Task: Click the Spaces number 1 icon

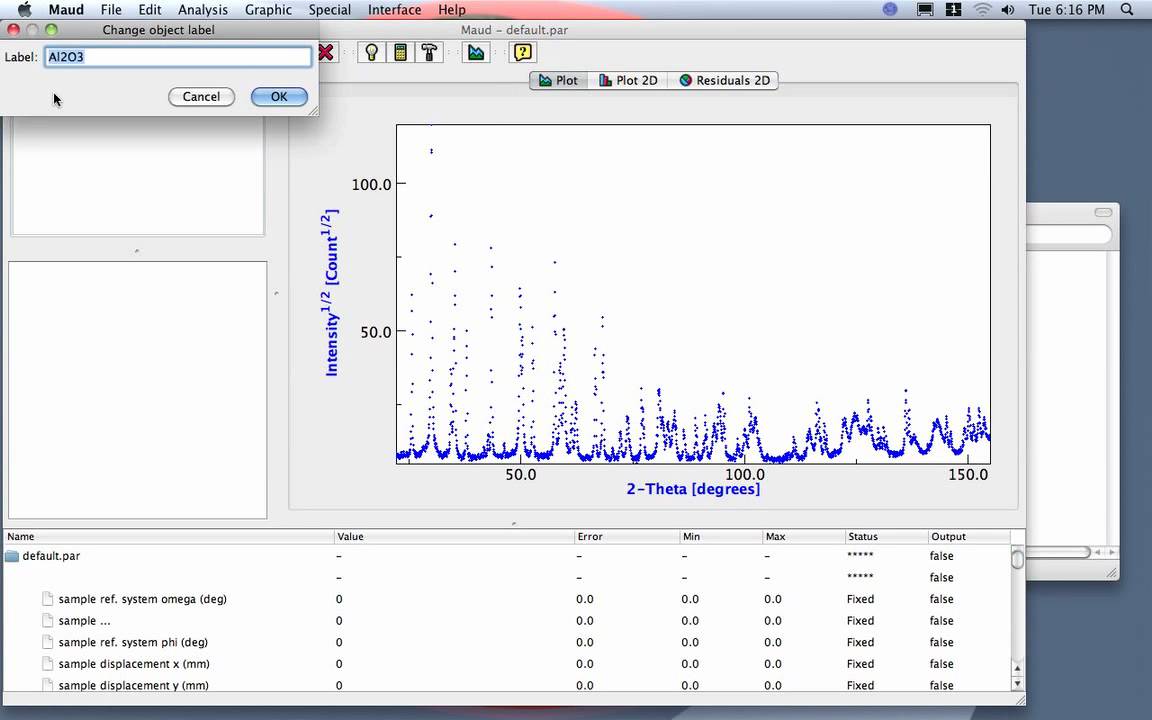Action: pos(954,10)
